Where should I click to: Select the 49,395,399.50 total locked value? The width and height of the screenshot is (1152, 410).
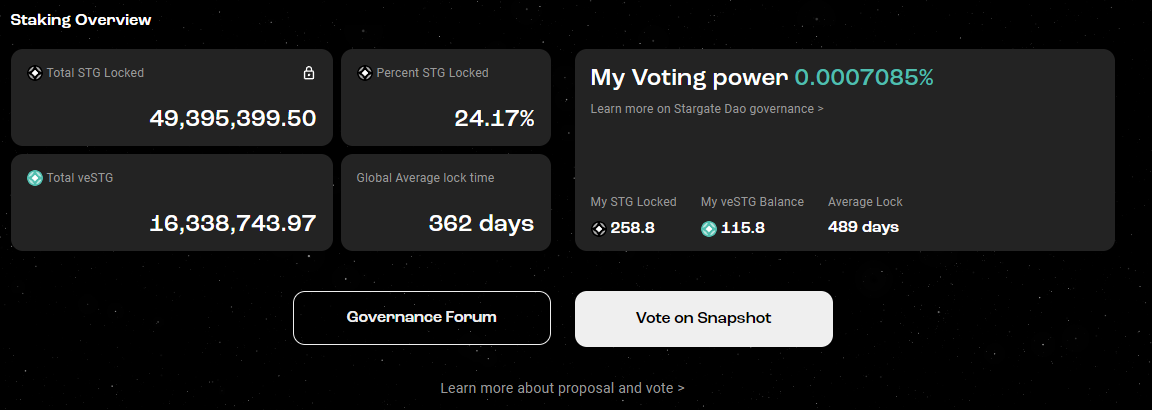click(233, 118)
